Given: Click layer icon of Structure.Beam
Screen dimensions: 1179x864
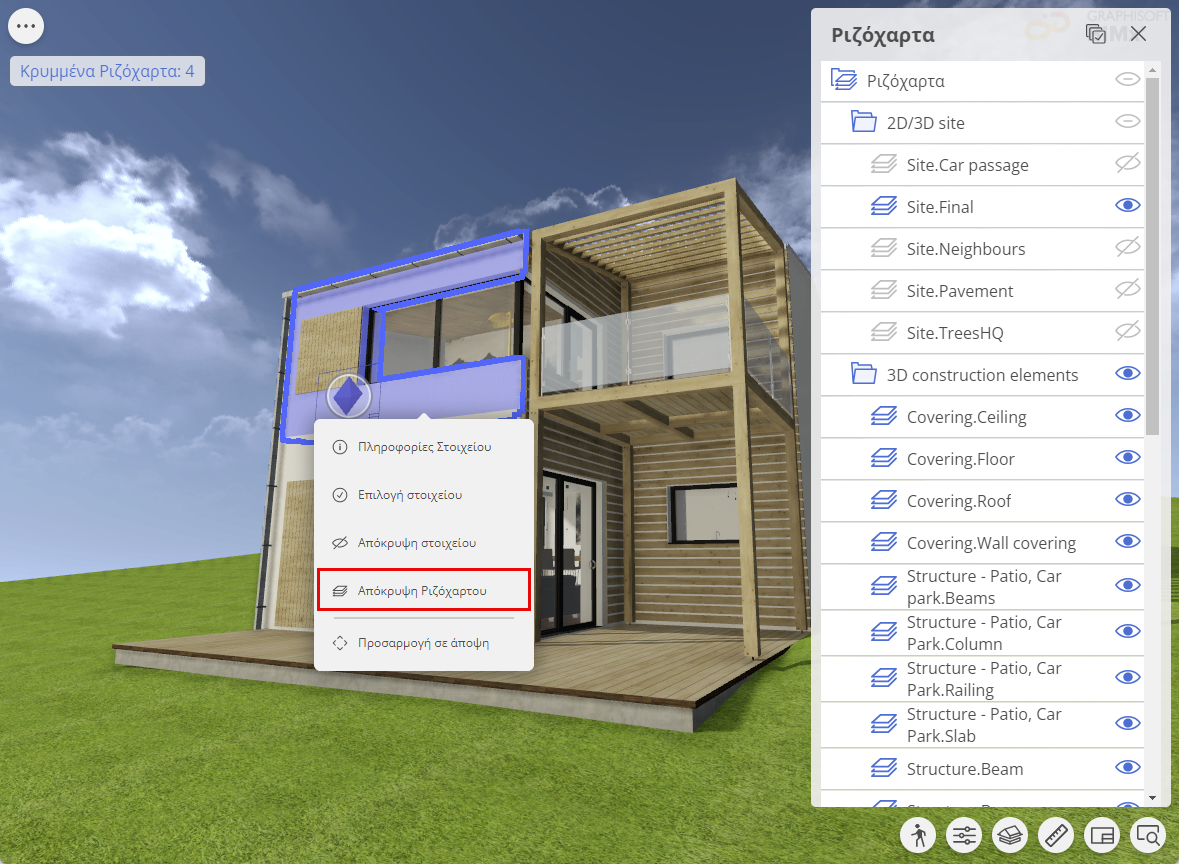Looking at the screenshot, I should [x=884, y=768].
